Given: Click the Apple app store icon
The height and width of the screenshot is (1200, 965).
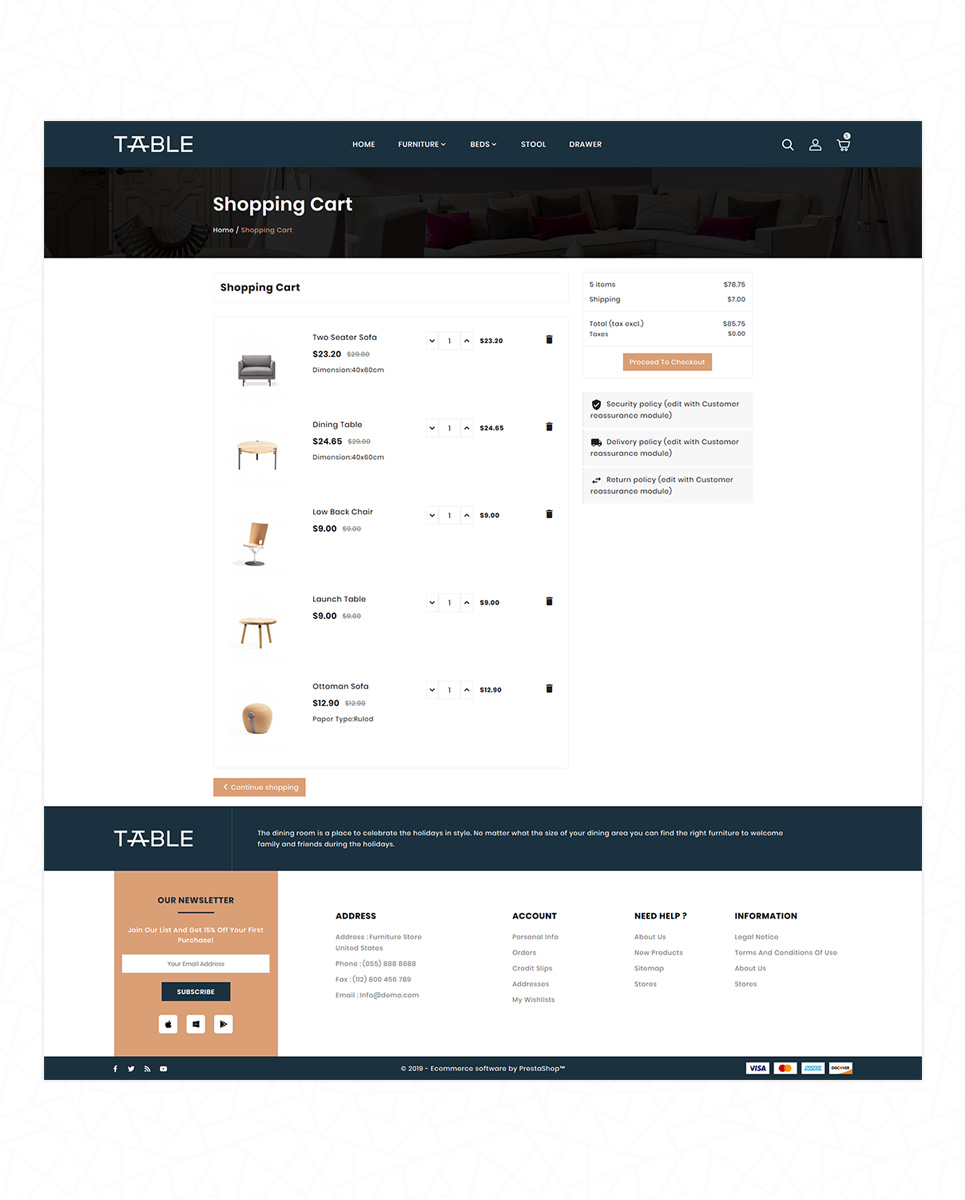Looking at the screenshot, I should click(x=168, y=1024).
